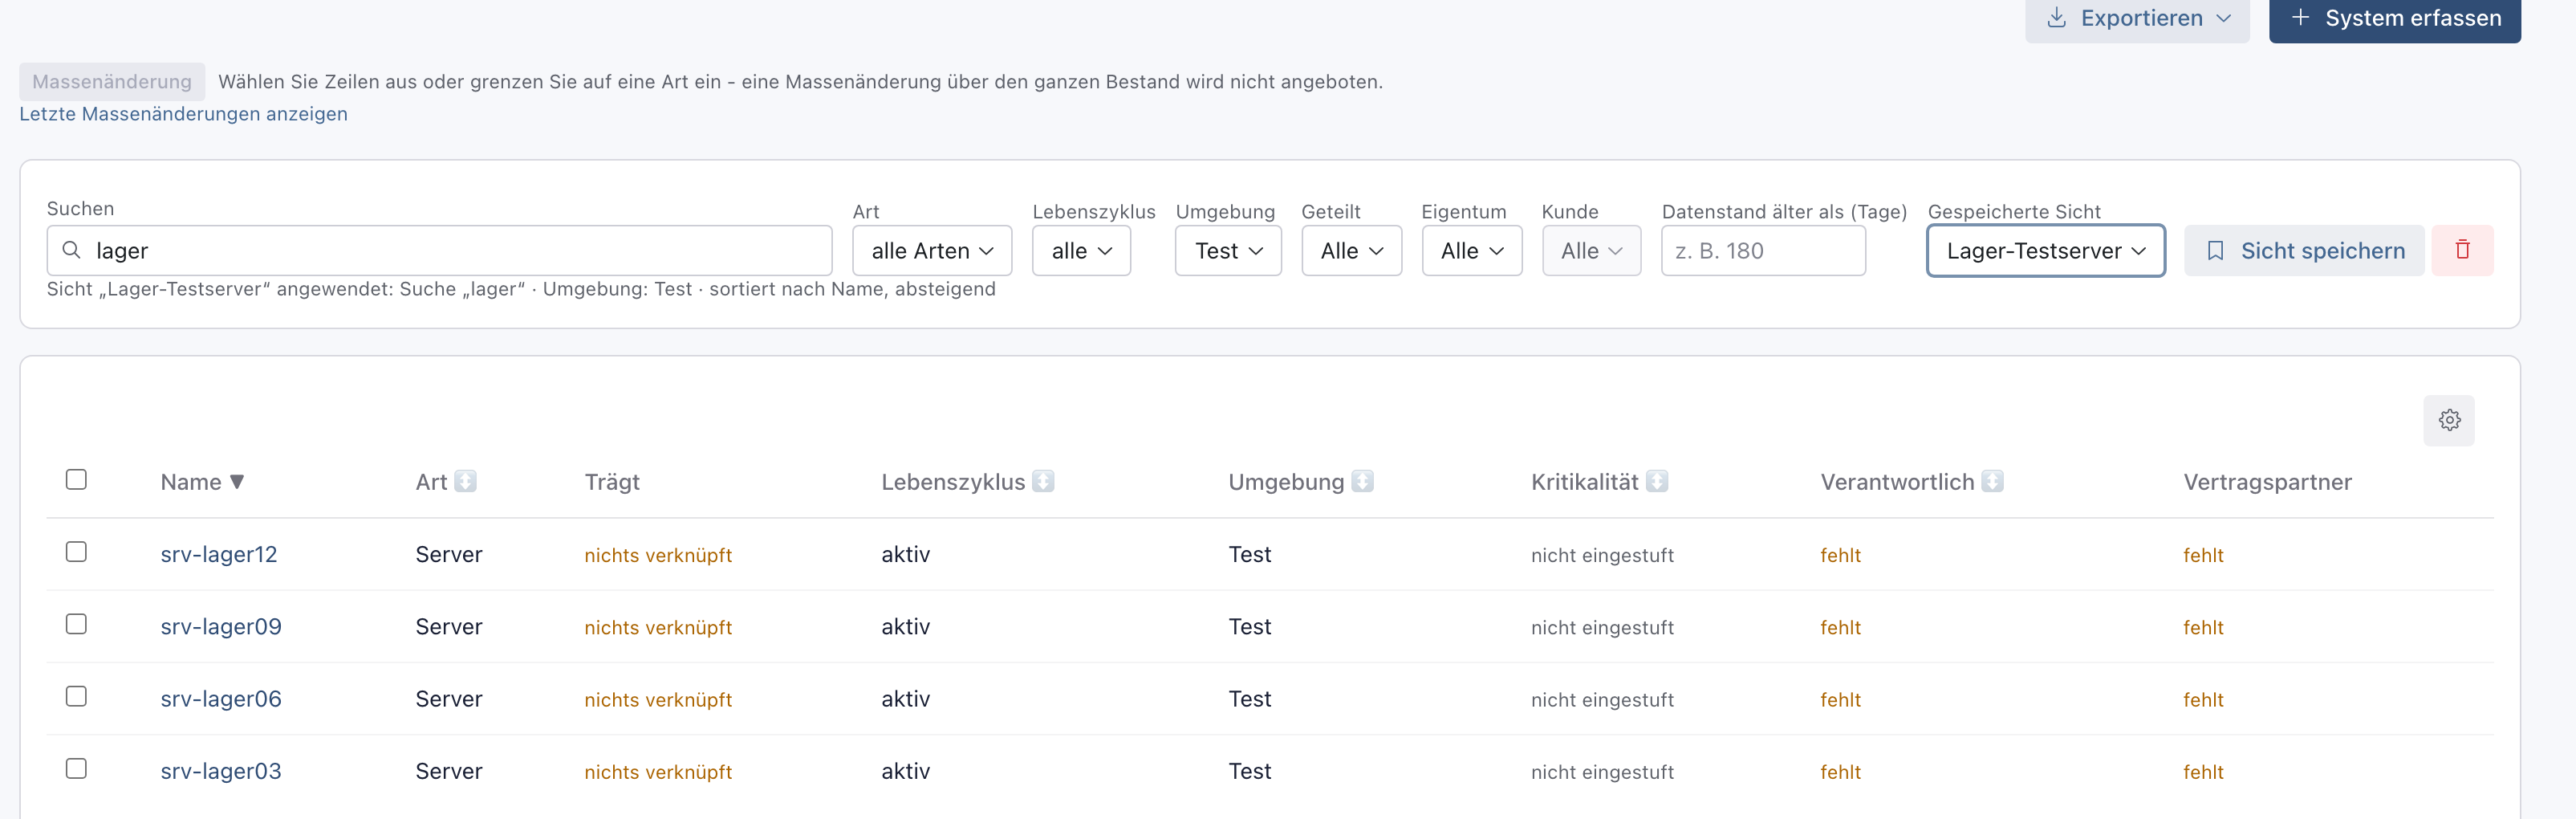
Task: Click the Vertragspartner column header
Action: (x=2267, y=481)
